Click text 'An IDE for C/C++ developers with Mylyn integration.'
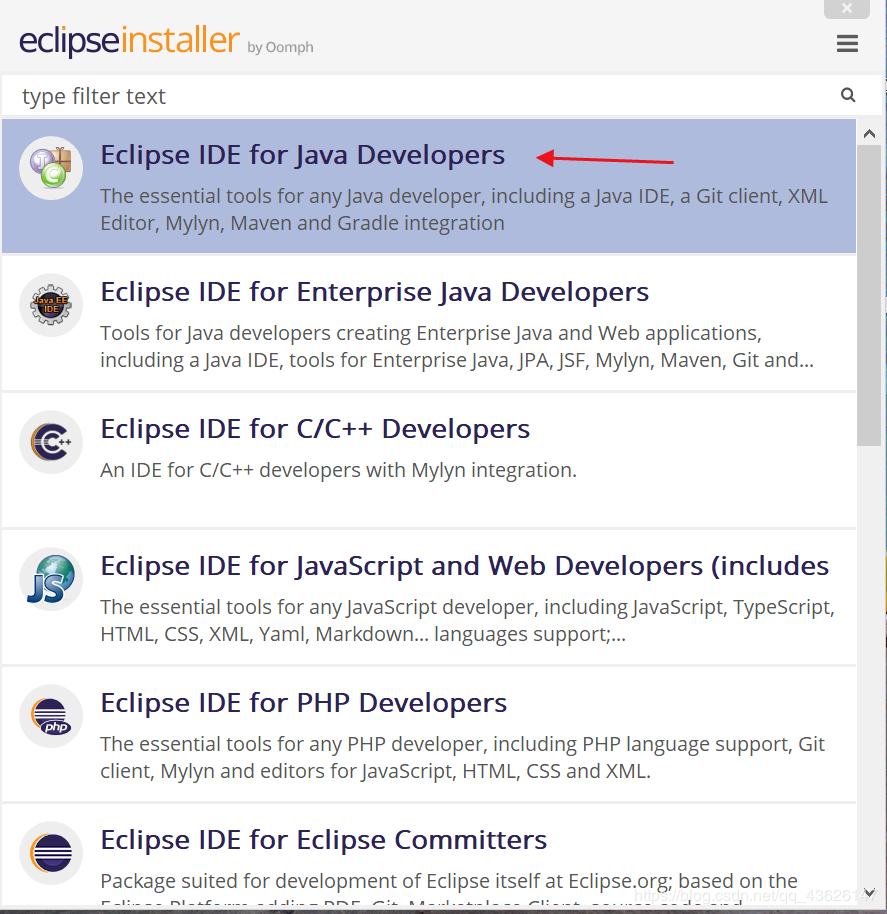Screen dimensions: 887x914 (x=339, y=470)
